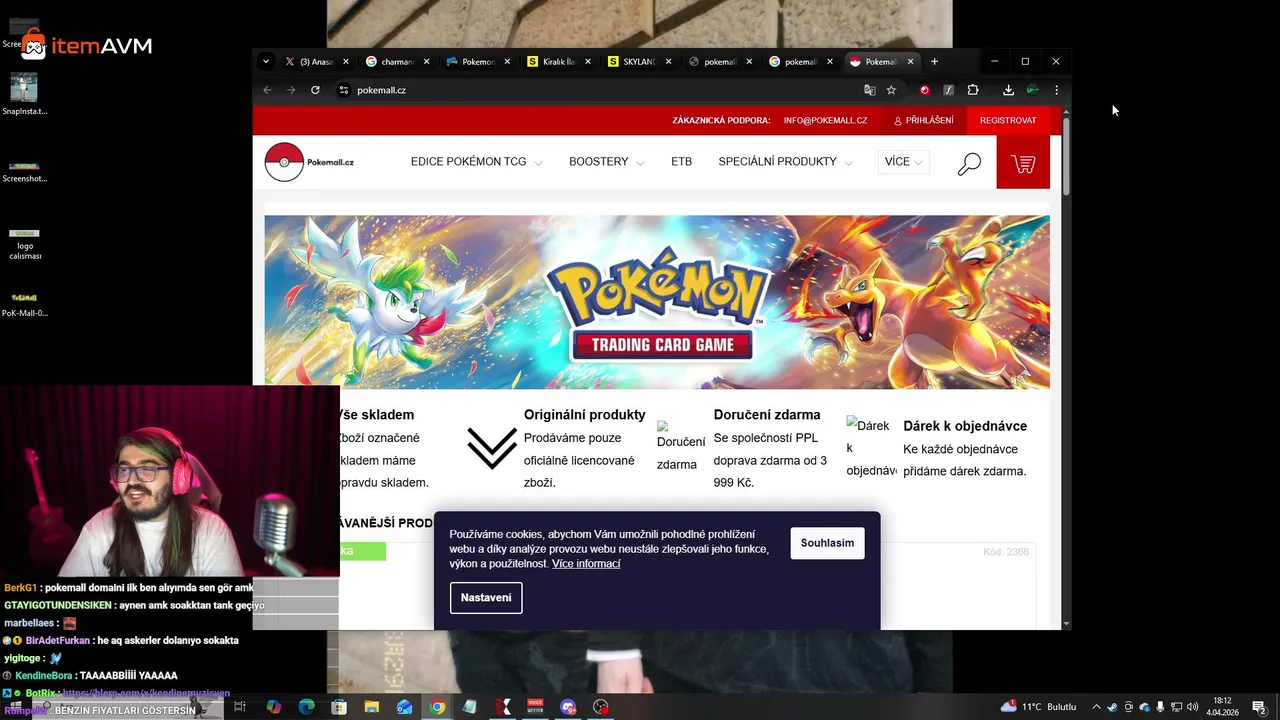Click the red extension icon in toolbar

click(x=924, y=90)
